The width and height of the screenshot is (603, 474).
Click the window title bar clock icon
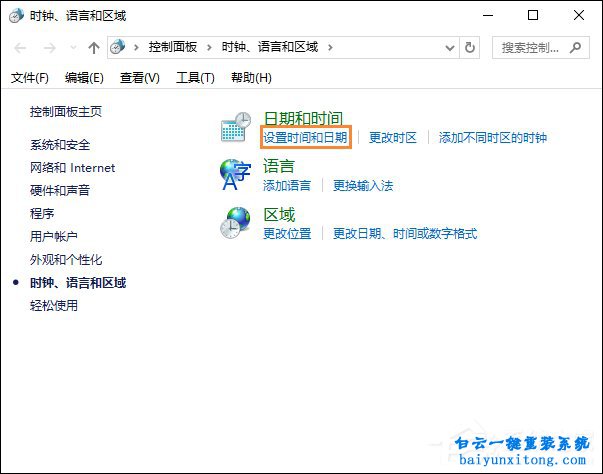pyautogui.click(x=17, y=16)
